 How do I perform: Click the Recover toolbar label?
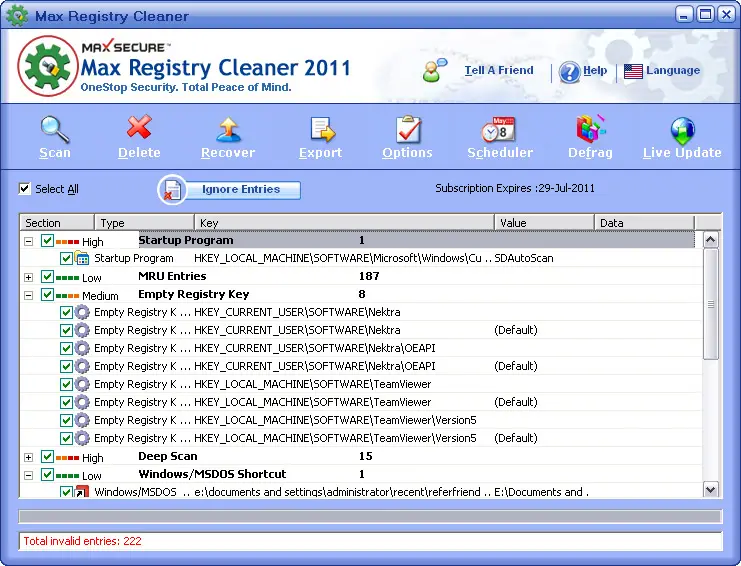(228, 153)
